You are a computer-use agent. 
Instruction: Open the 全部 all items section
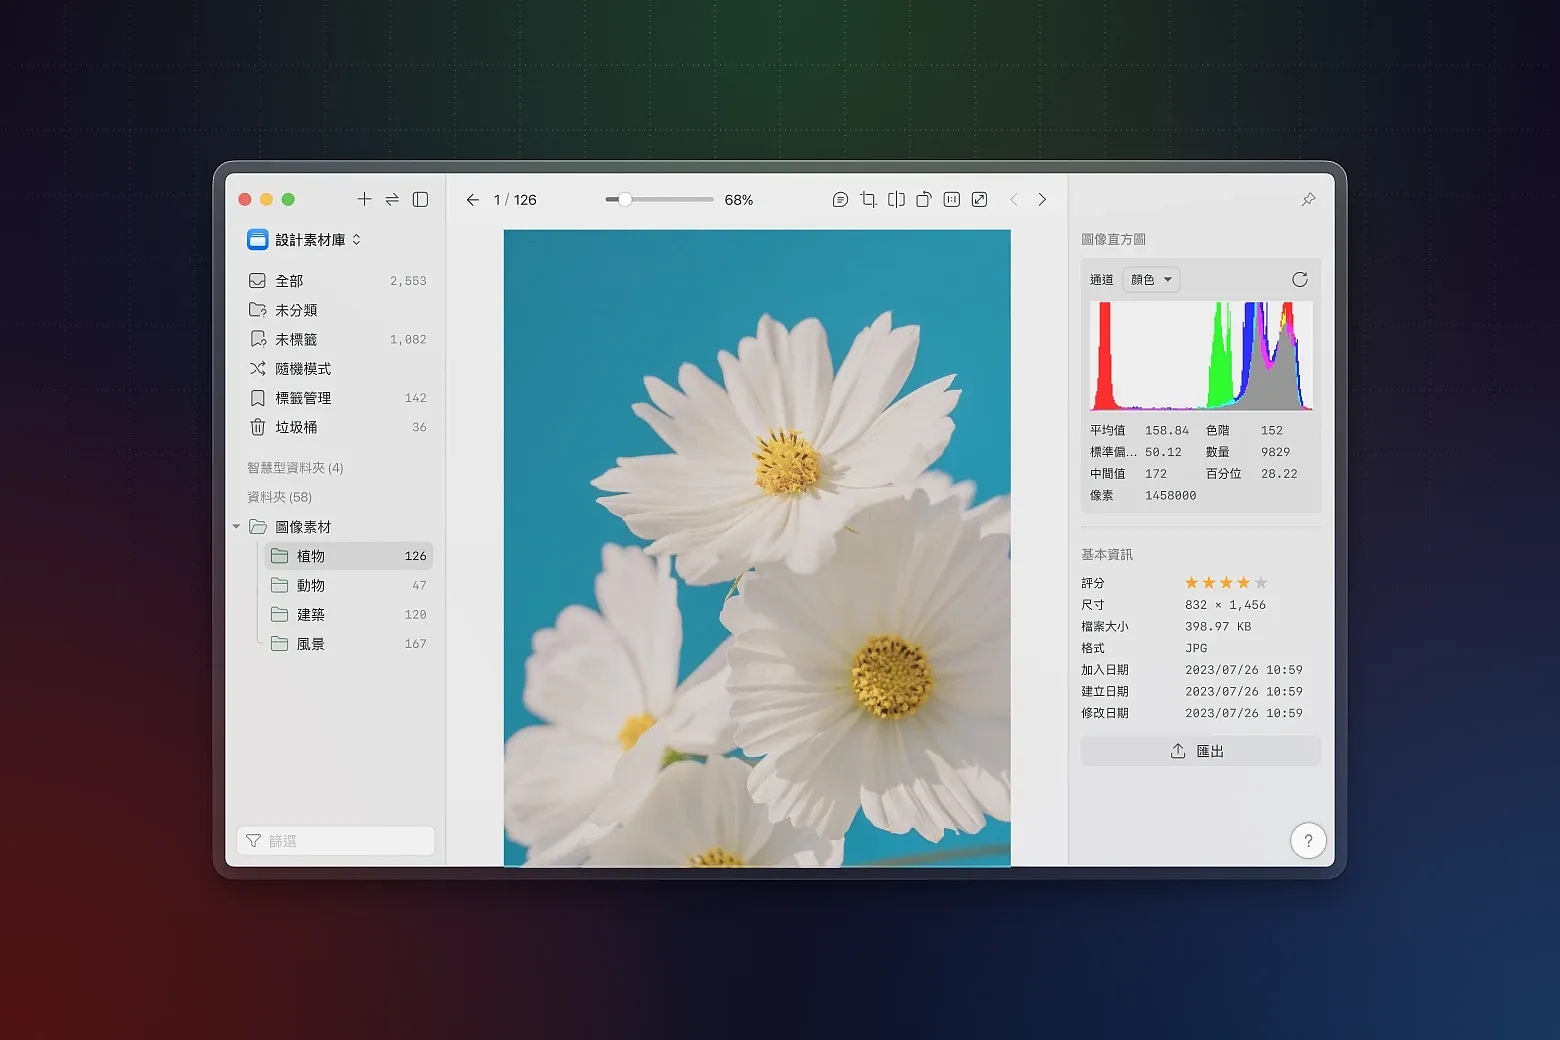pos(338,281)
